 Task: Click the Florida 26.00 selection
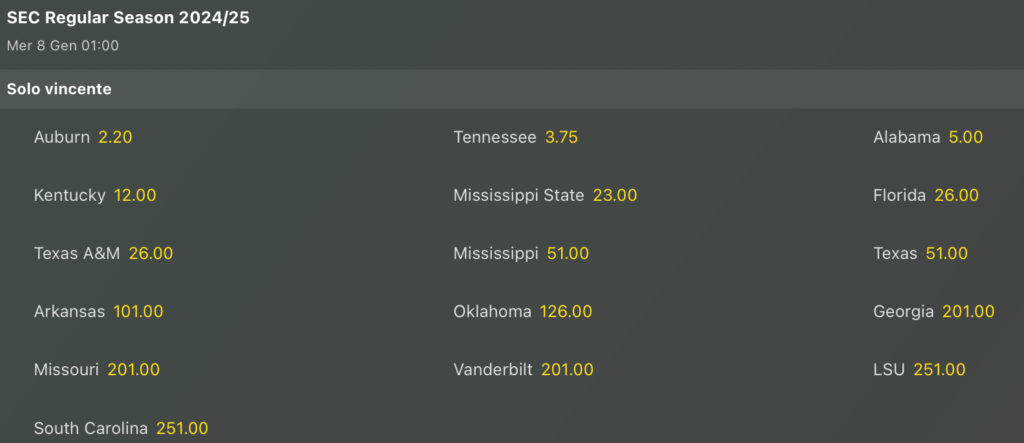click(x=956, y=195)
